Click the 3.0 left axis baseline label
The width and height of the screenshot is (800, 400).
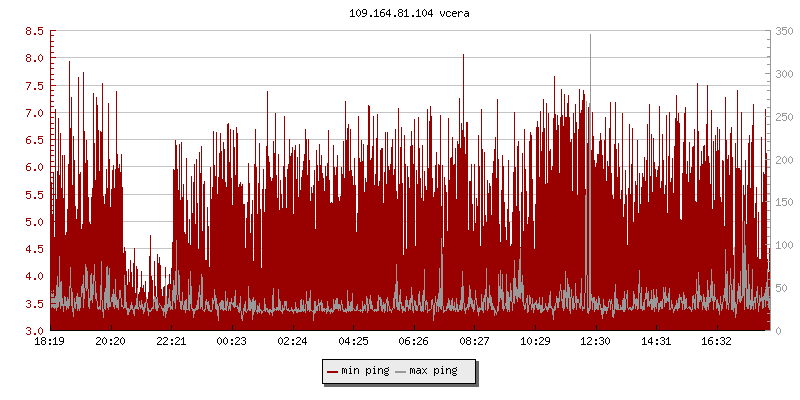[x=34, y=331]
